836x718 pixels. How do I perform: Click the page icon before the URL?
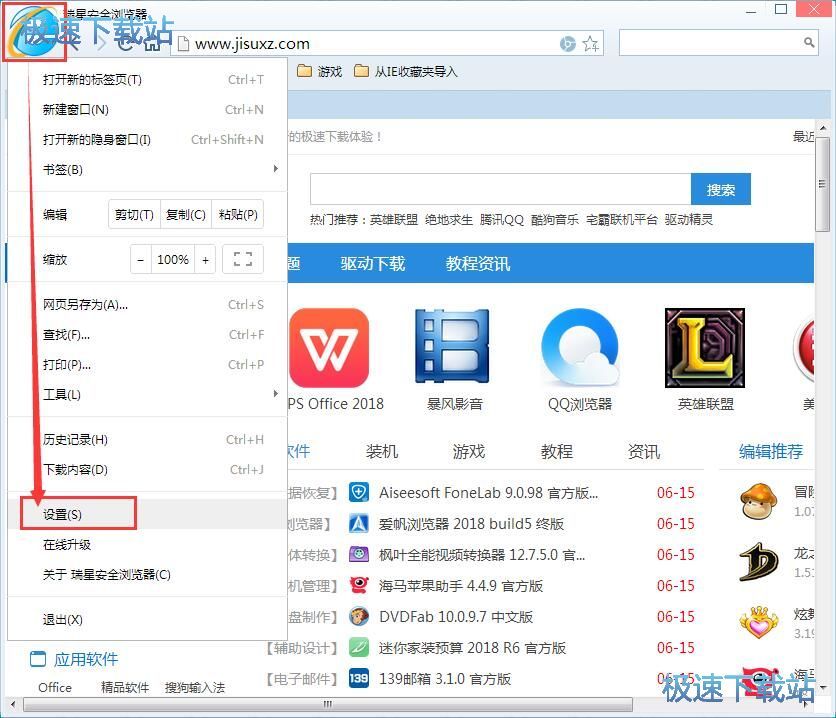183,44
